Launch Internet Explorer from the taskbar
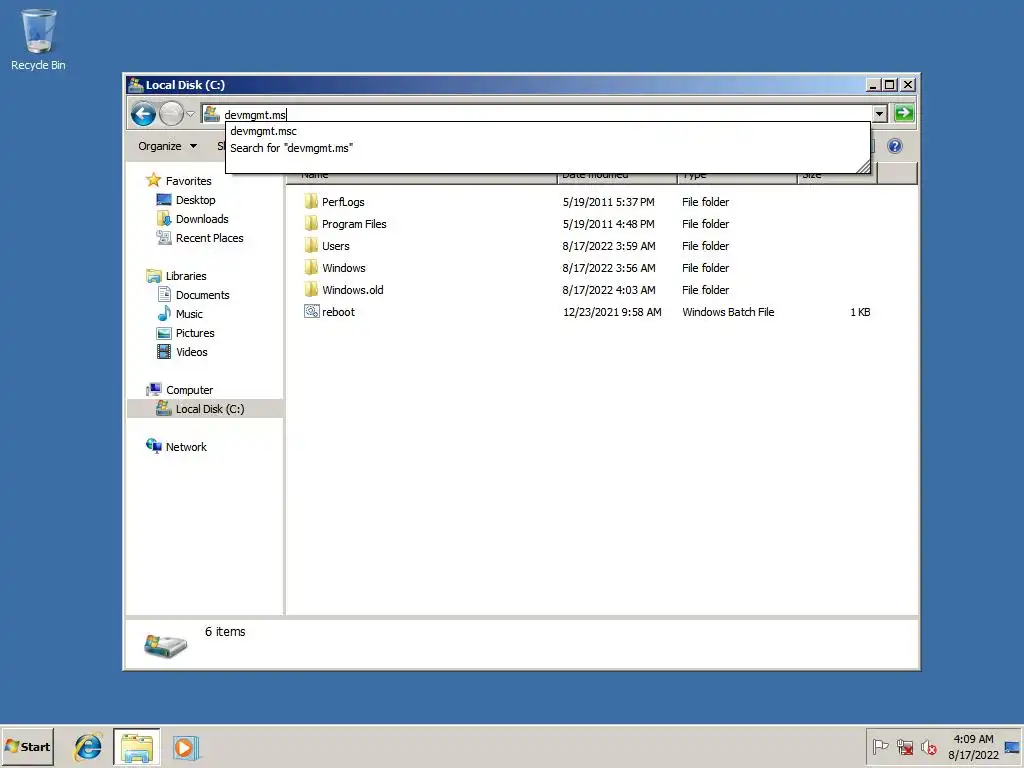Viewport: 1024px width, 768px height. pos(88,747)
